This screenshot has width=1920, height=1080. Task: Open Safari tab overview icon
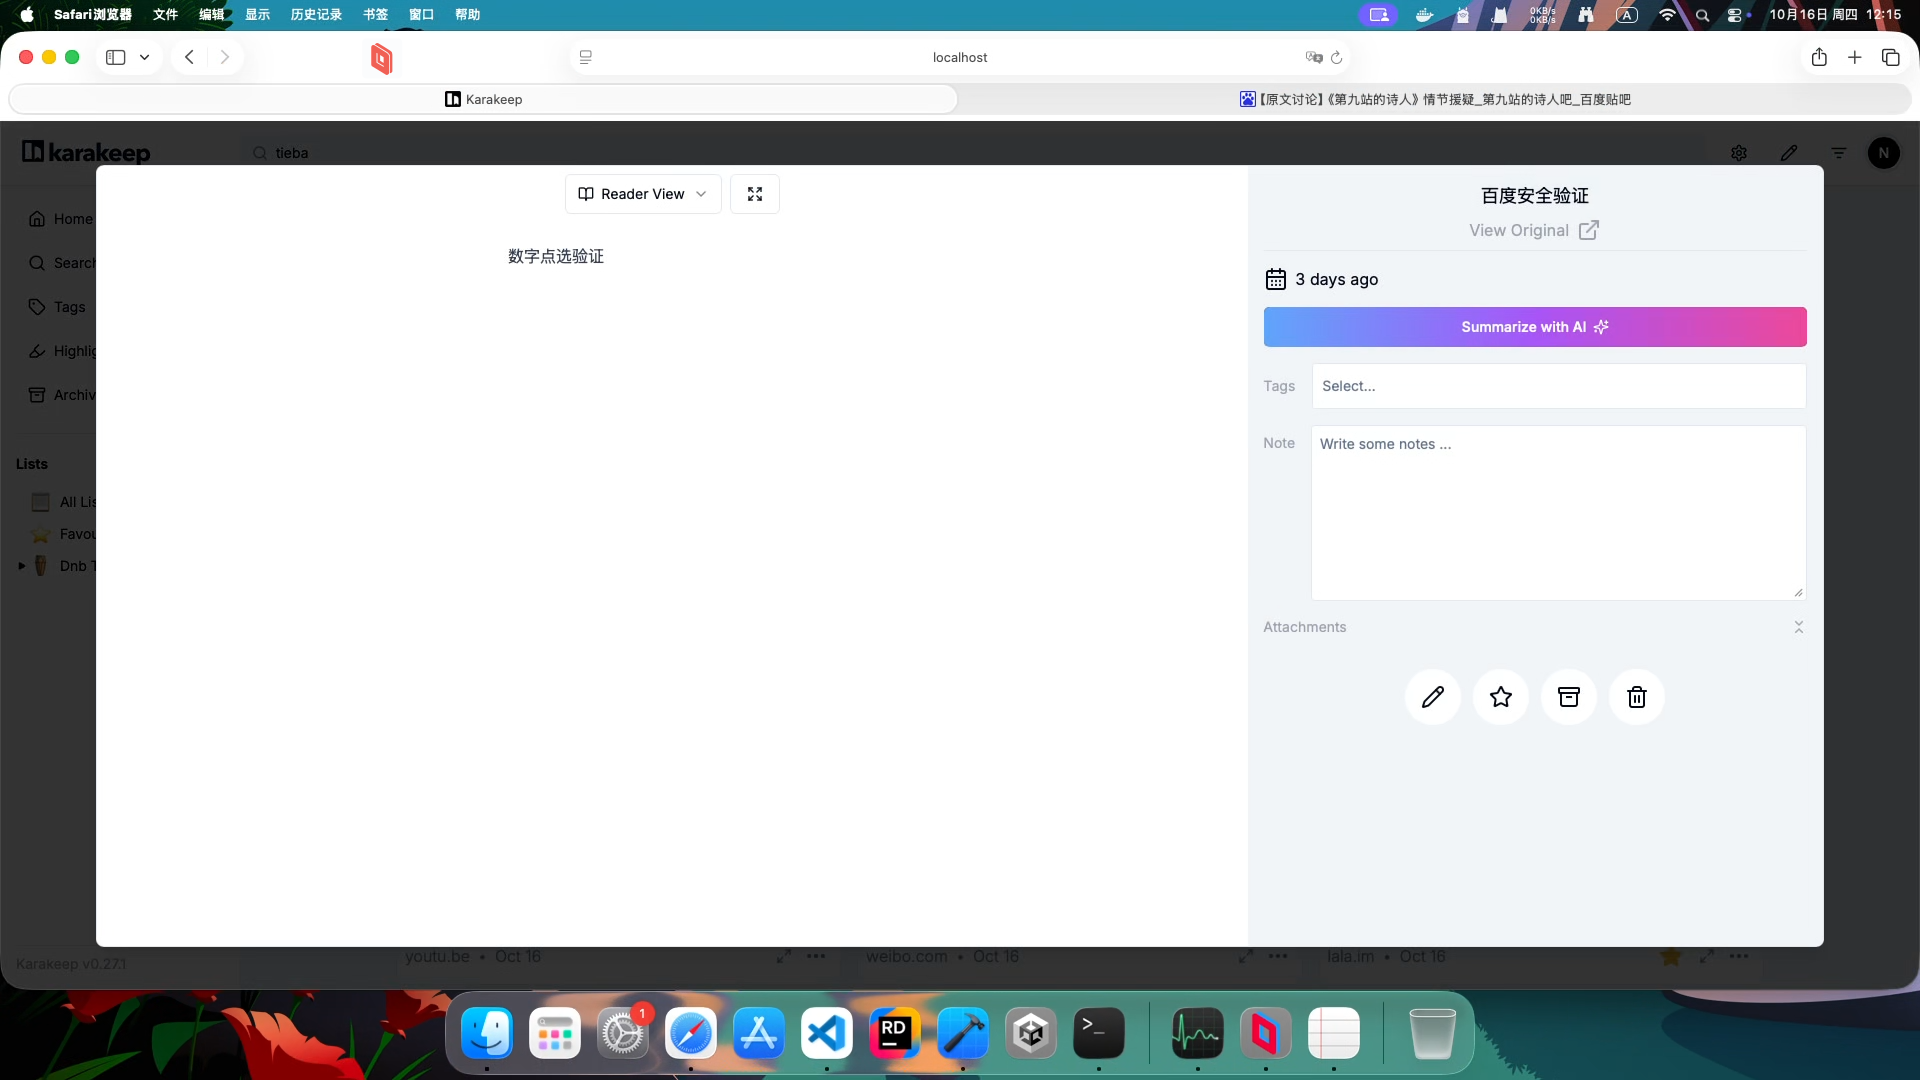[1890, 58]
